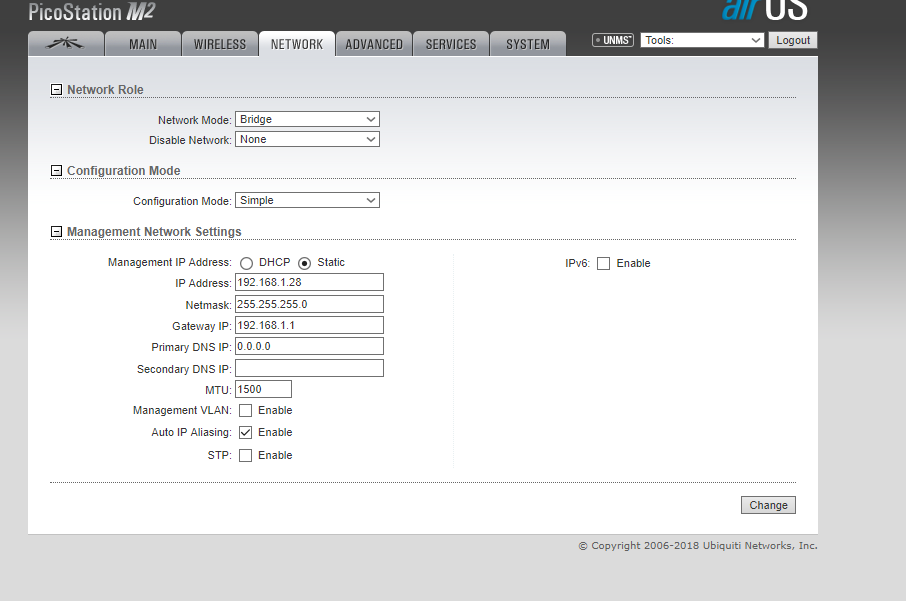Select the DHCP radio button
The height and width of the screenshot is (601, 906).
coord(247,264)
